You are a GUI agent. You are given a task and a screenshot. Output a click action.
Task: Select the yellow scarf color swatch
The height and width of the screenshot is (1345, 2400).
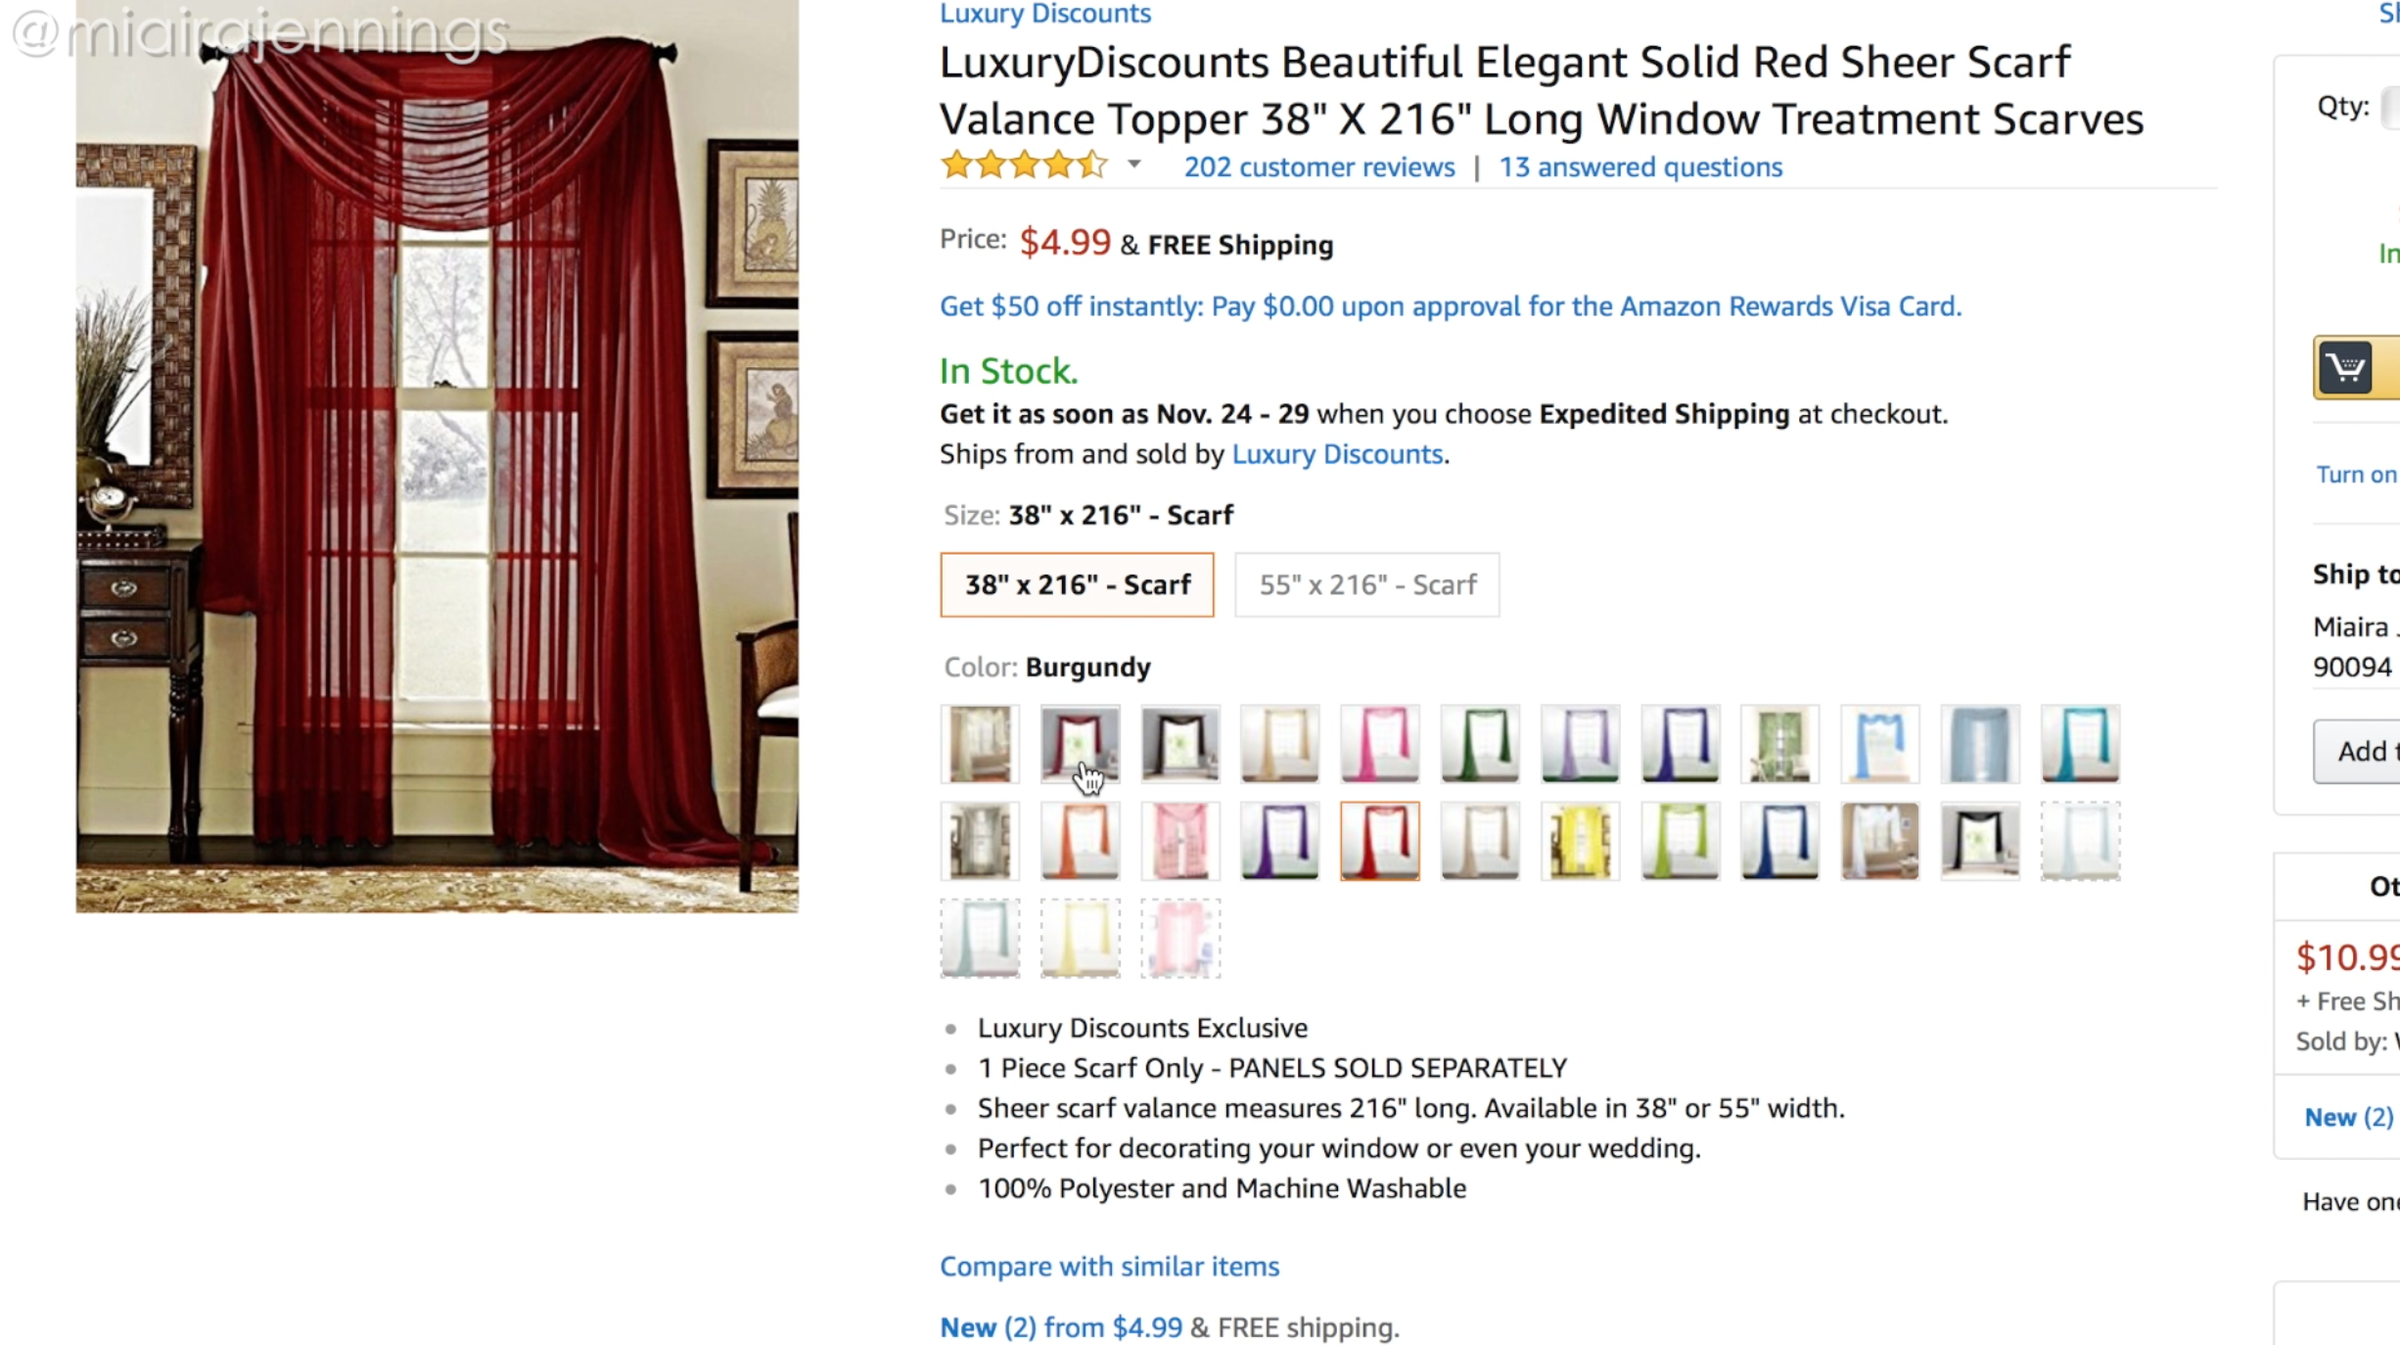[x=1580, y=841]
